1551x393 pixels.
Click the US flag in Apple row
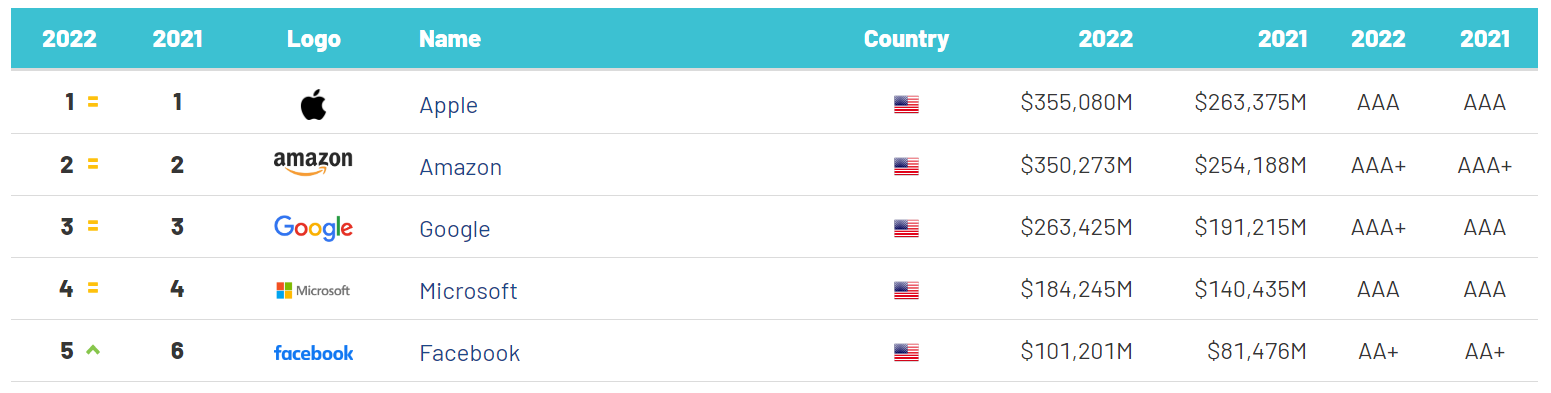click(x=906, y=104)
